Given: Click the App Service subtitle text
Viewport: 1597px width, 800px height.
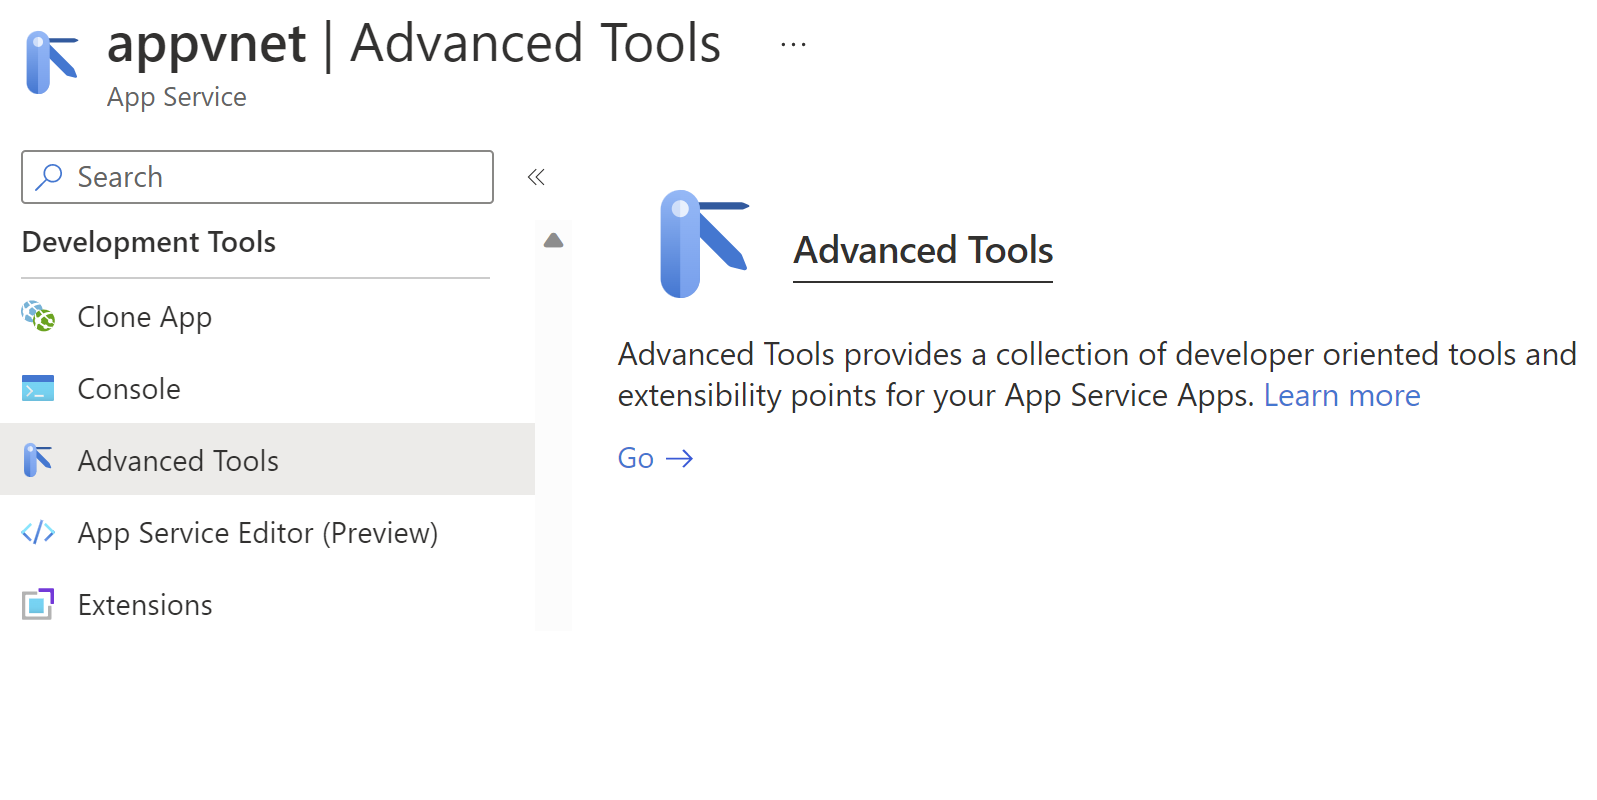Looking at the screenshot, I should pyautogui.click(x=177, y=97).
